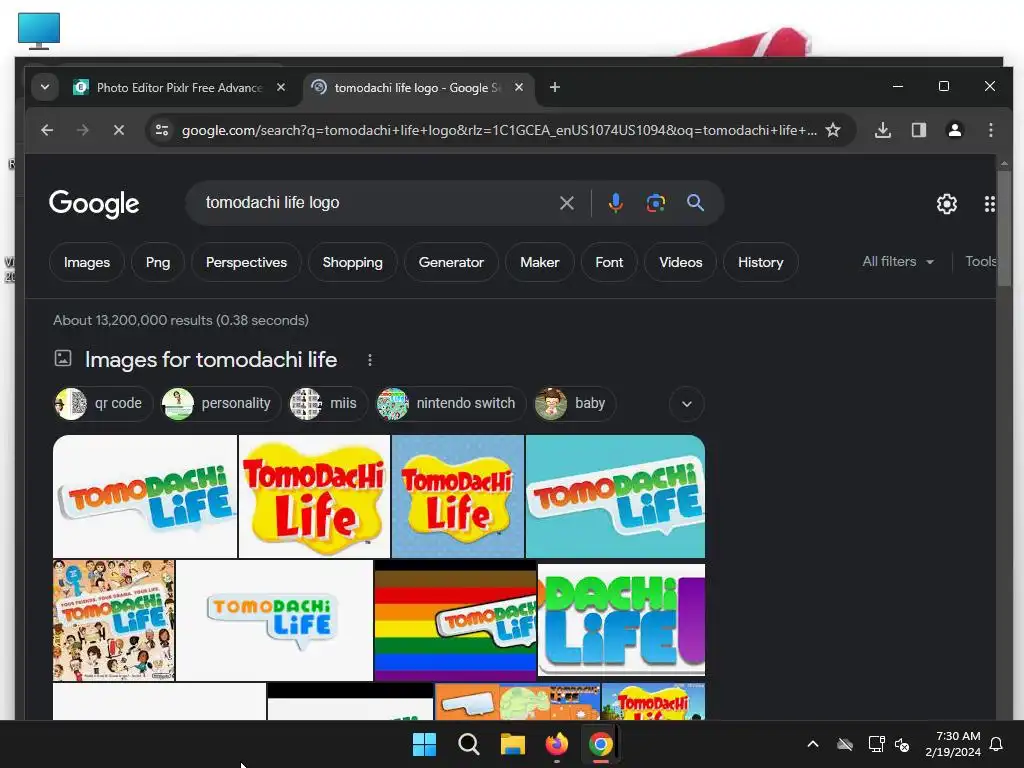The width and height of the screenshot is (1024, 768).
Task: Open the notifications bell icon
Action: point(997,744)
